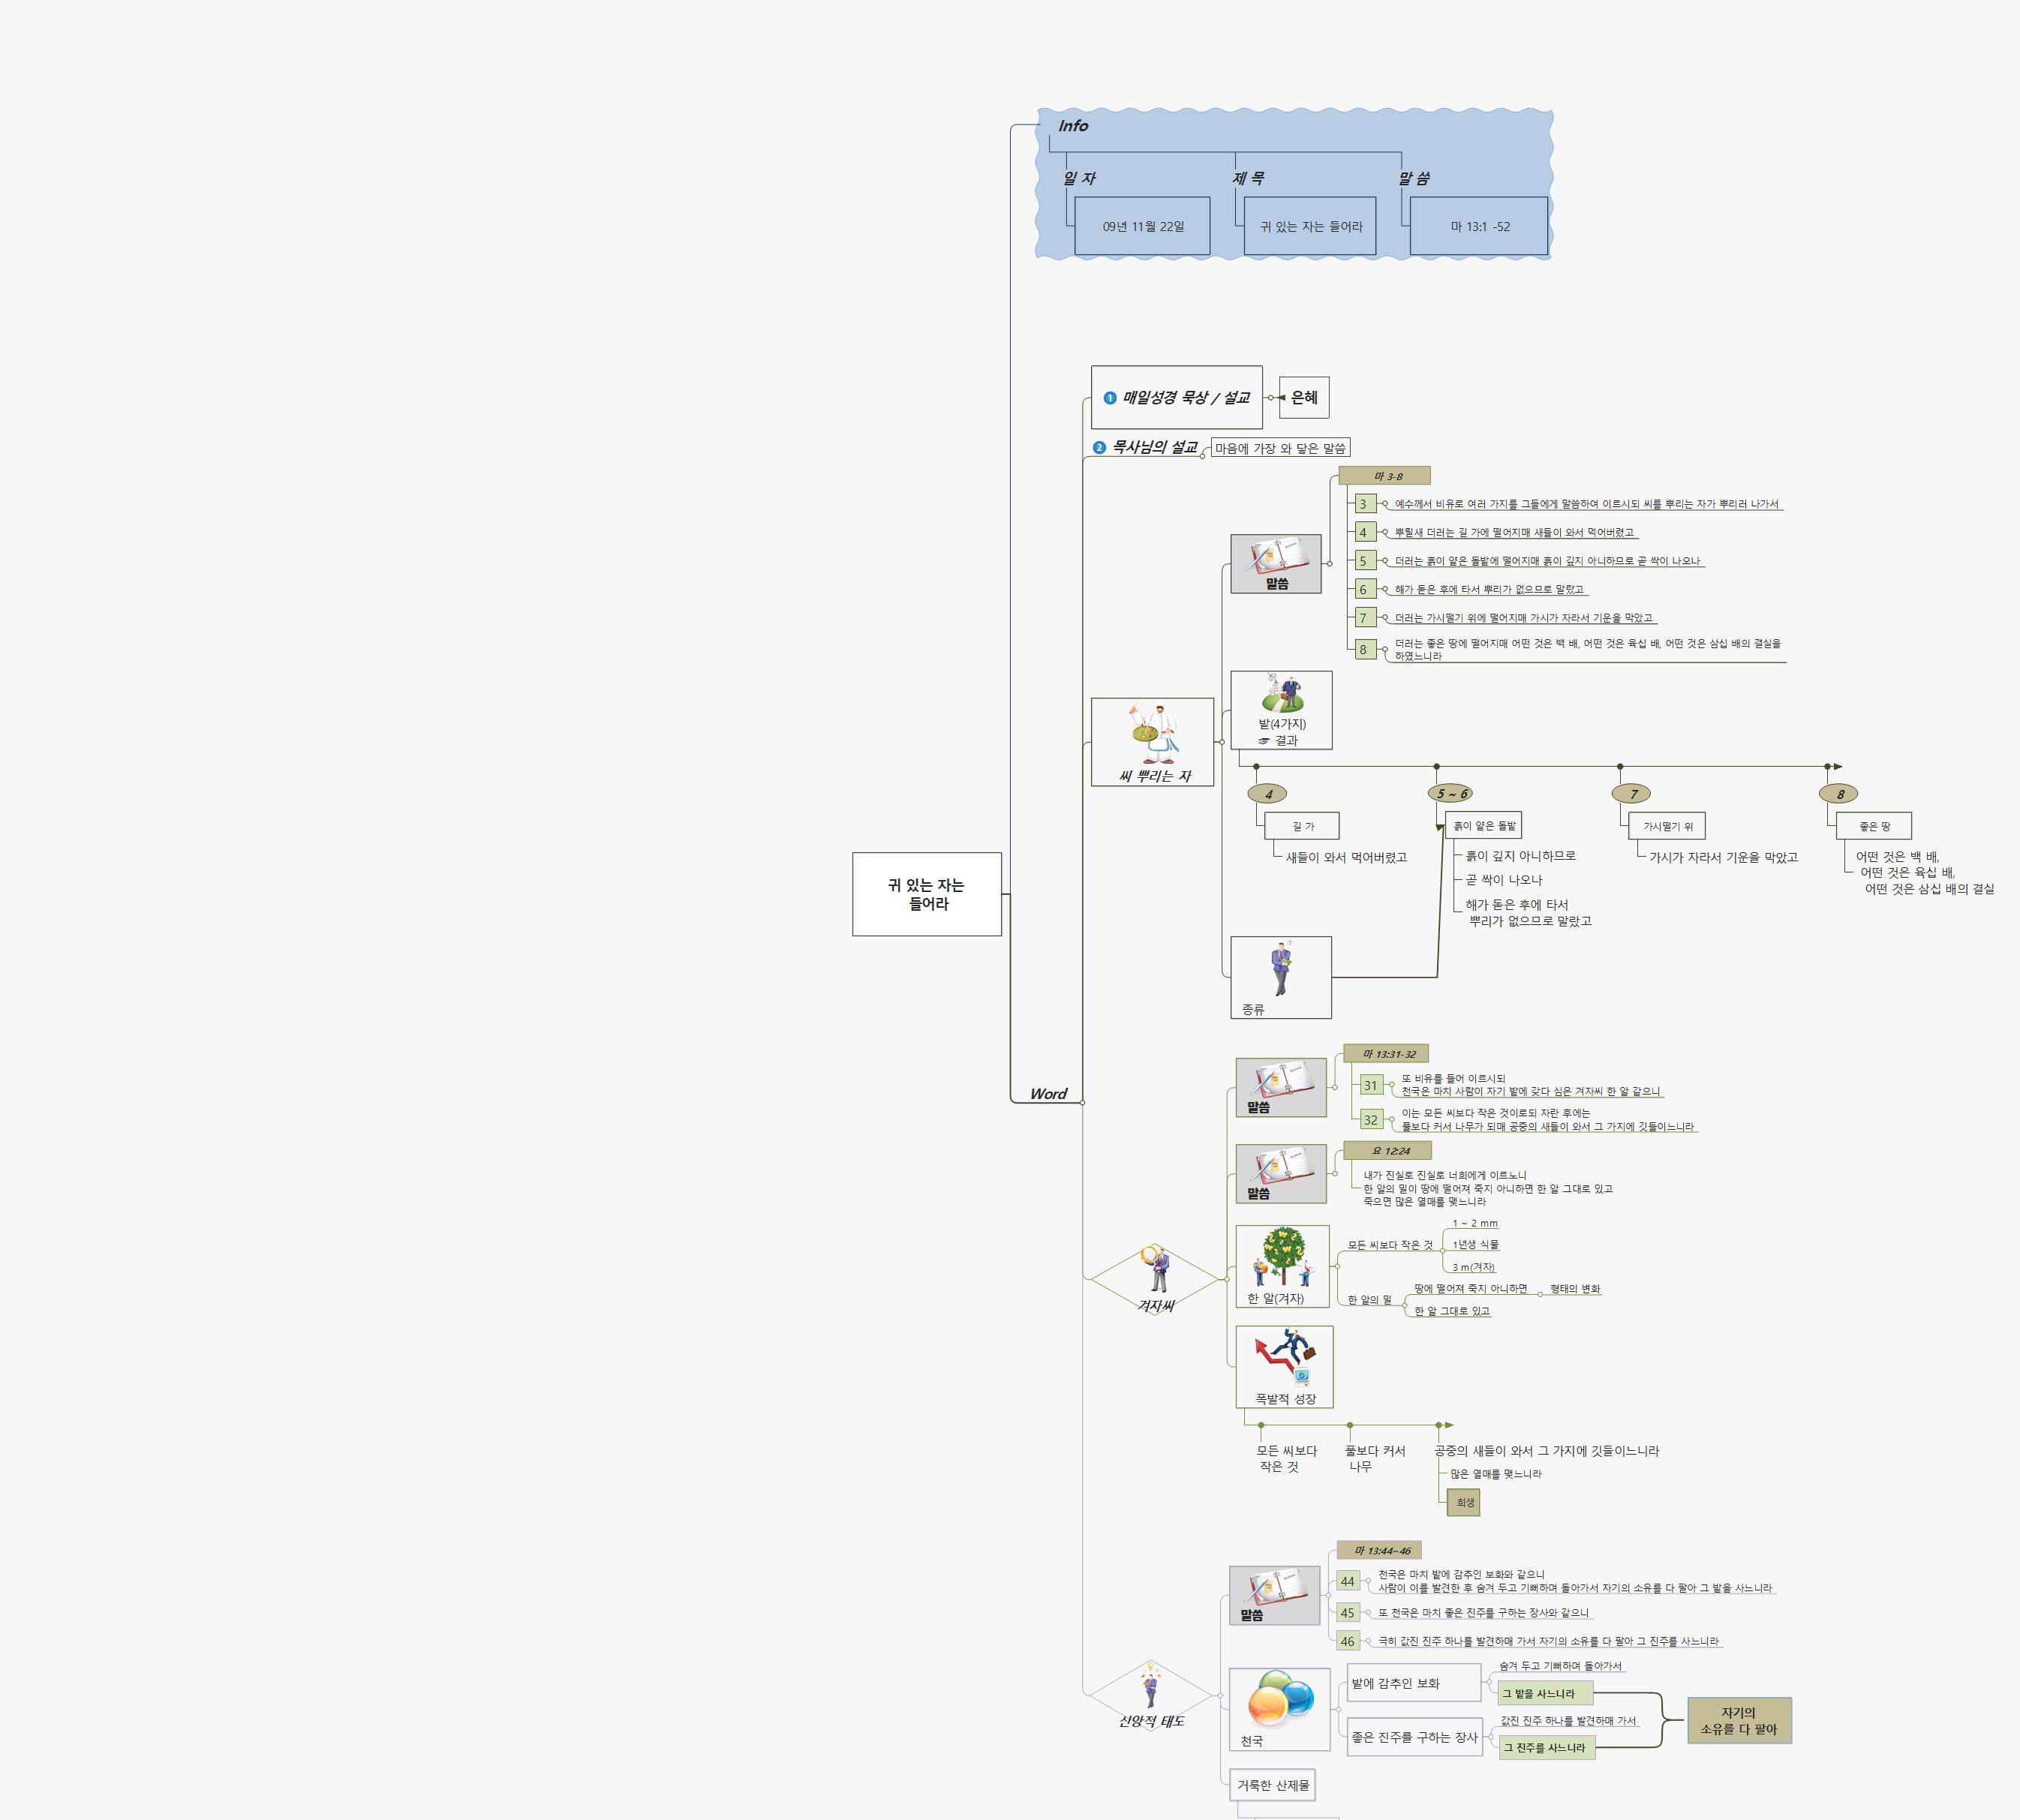
Task: Click the oval label 5 ~ 6
Action: tap(1450, 793)
